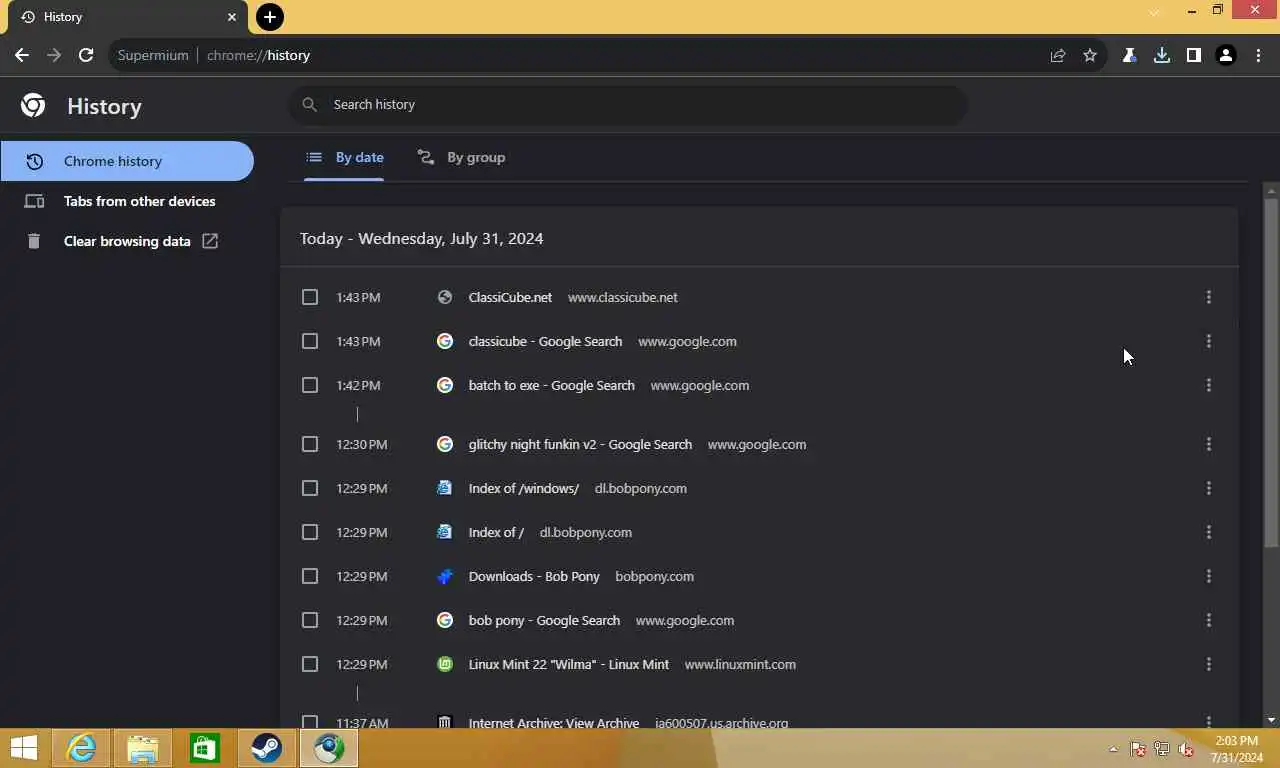
Task: Click the Chrome logo beside History title
Action: pyautogui.click(x=33, y=105)
